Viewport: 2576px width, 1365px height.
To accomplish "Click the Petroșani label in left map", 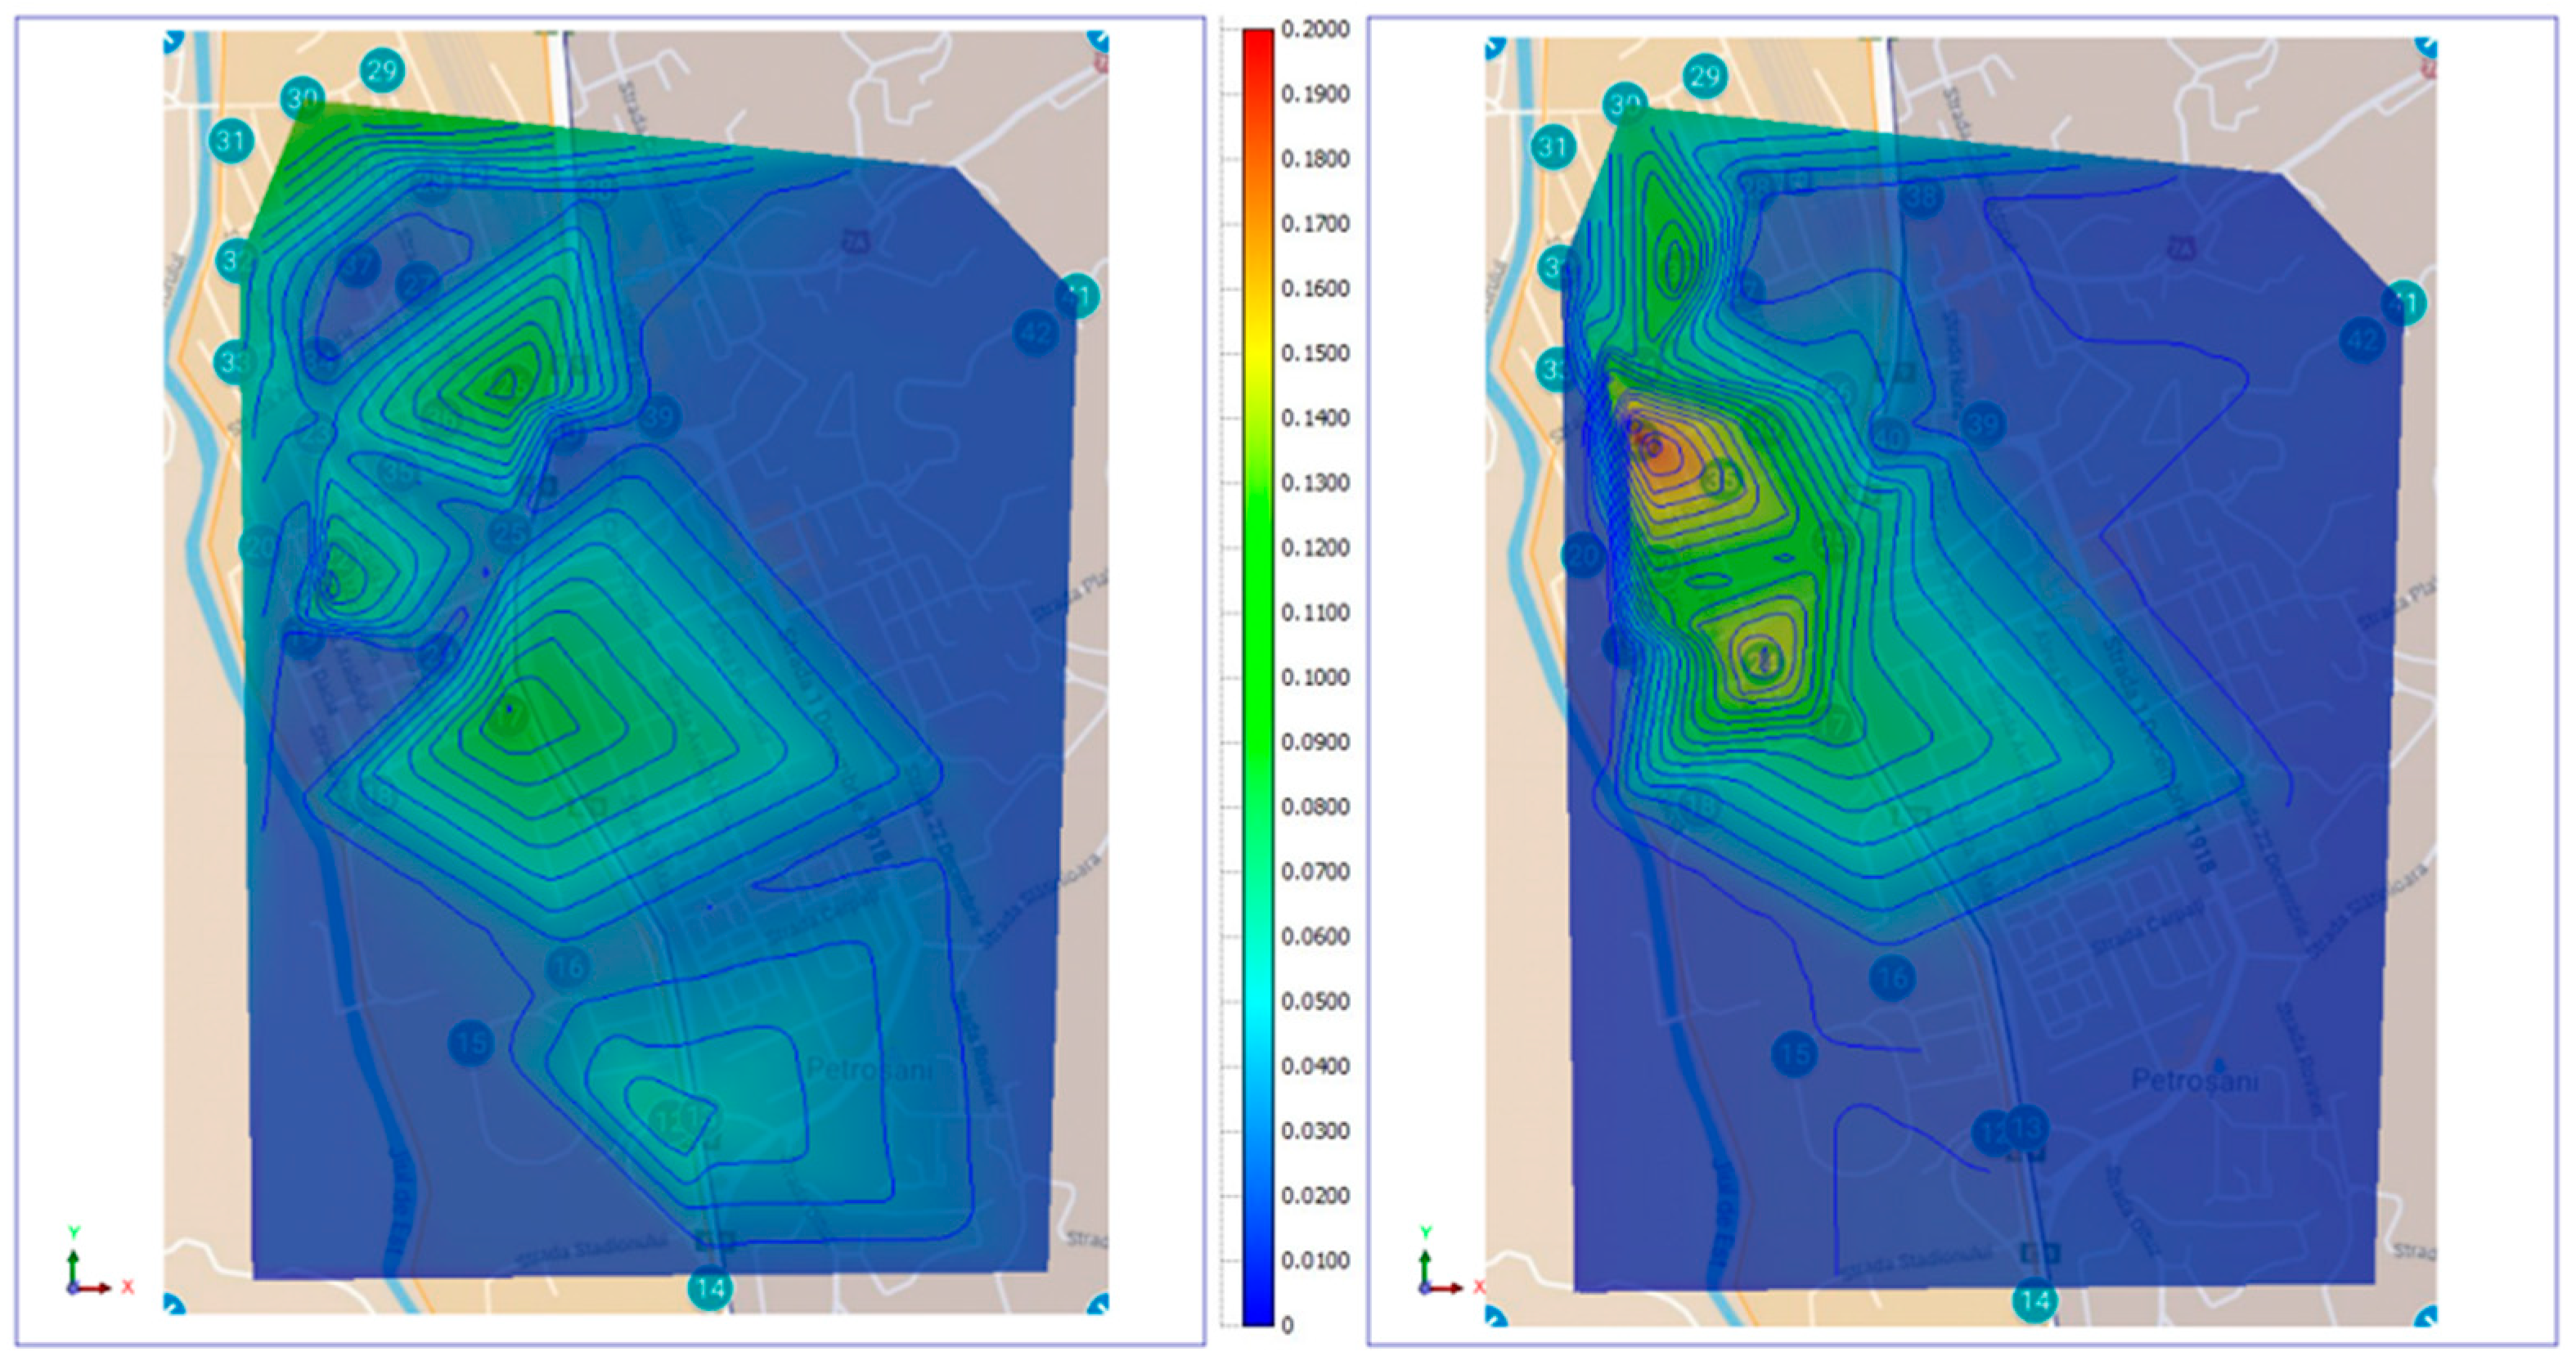I will (868, 1069).
